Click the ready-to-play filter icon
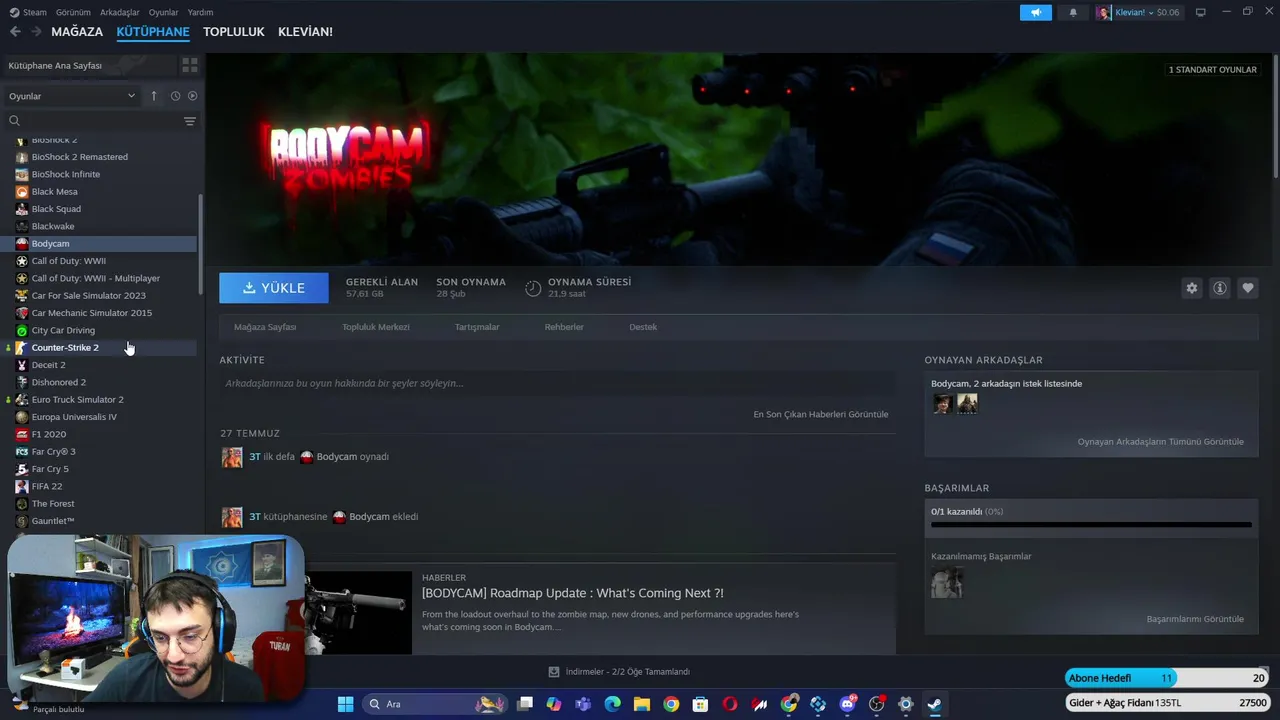This screenshot has width=1280, height=720. tap(193, 96)
